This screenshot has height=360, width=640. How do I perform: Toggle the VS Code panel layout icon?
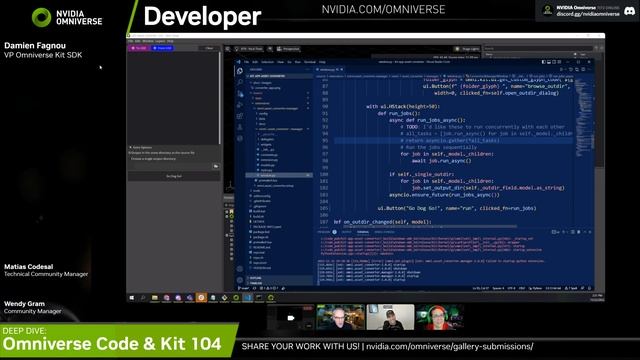point(549,62)
